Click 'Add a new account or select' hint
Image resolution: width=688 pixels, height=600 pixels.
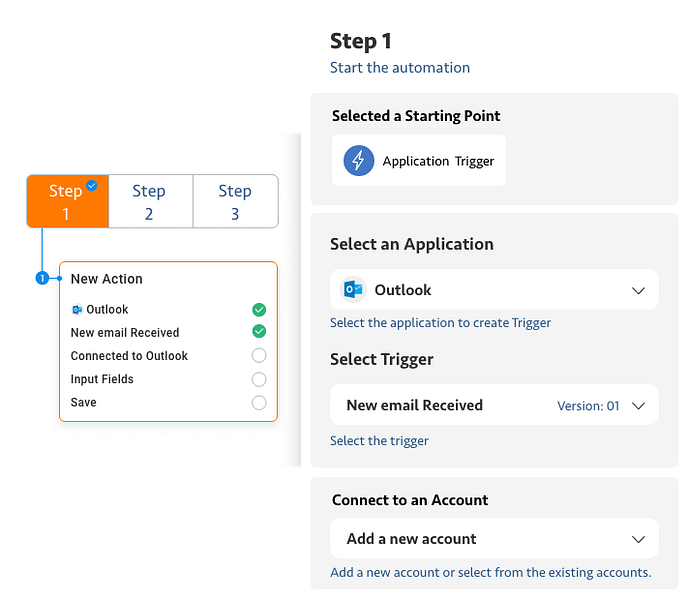(x=491, y=572)
